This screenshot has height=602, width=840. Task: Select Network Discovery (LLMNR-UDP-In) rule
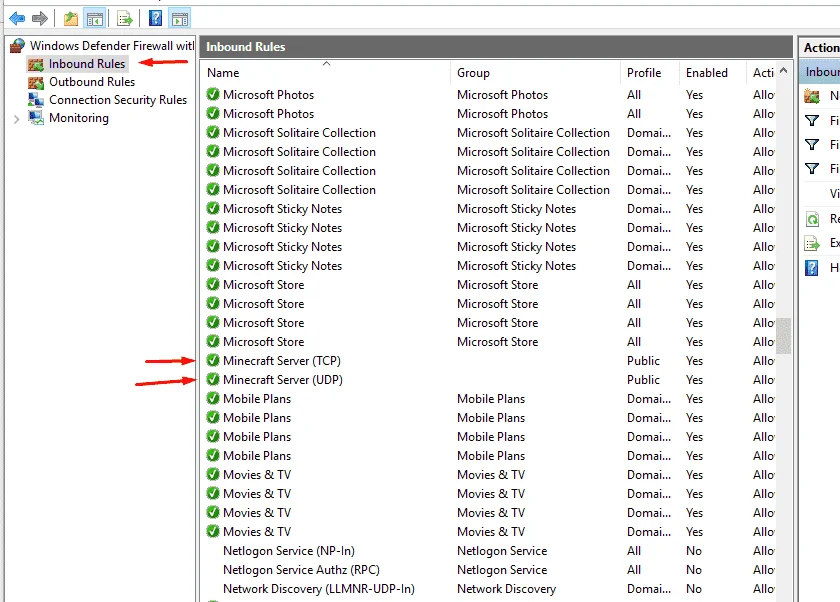coord(319,589)
